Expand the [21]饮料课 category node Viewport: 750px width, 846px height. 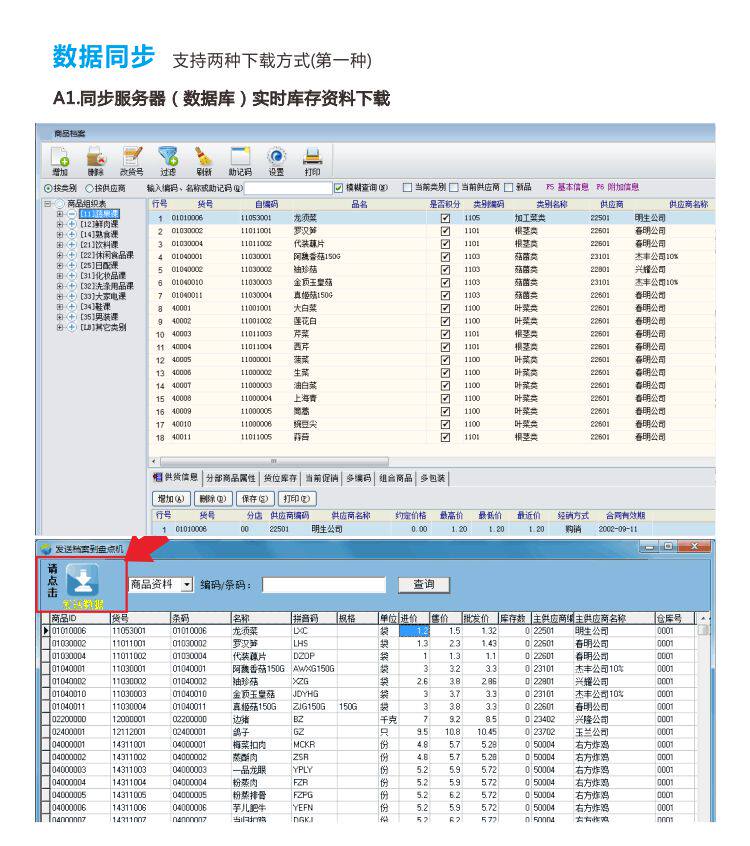[60, 244]
